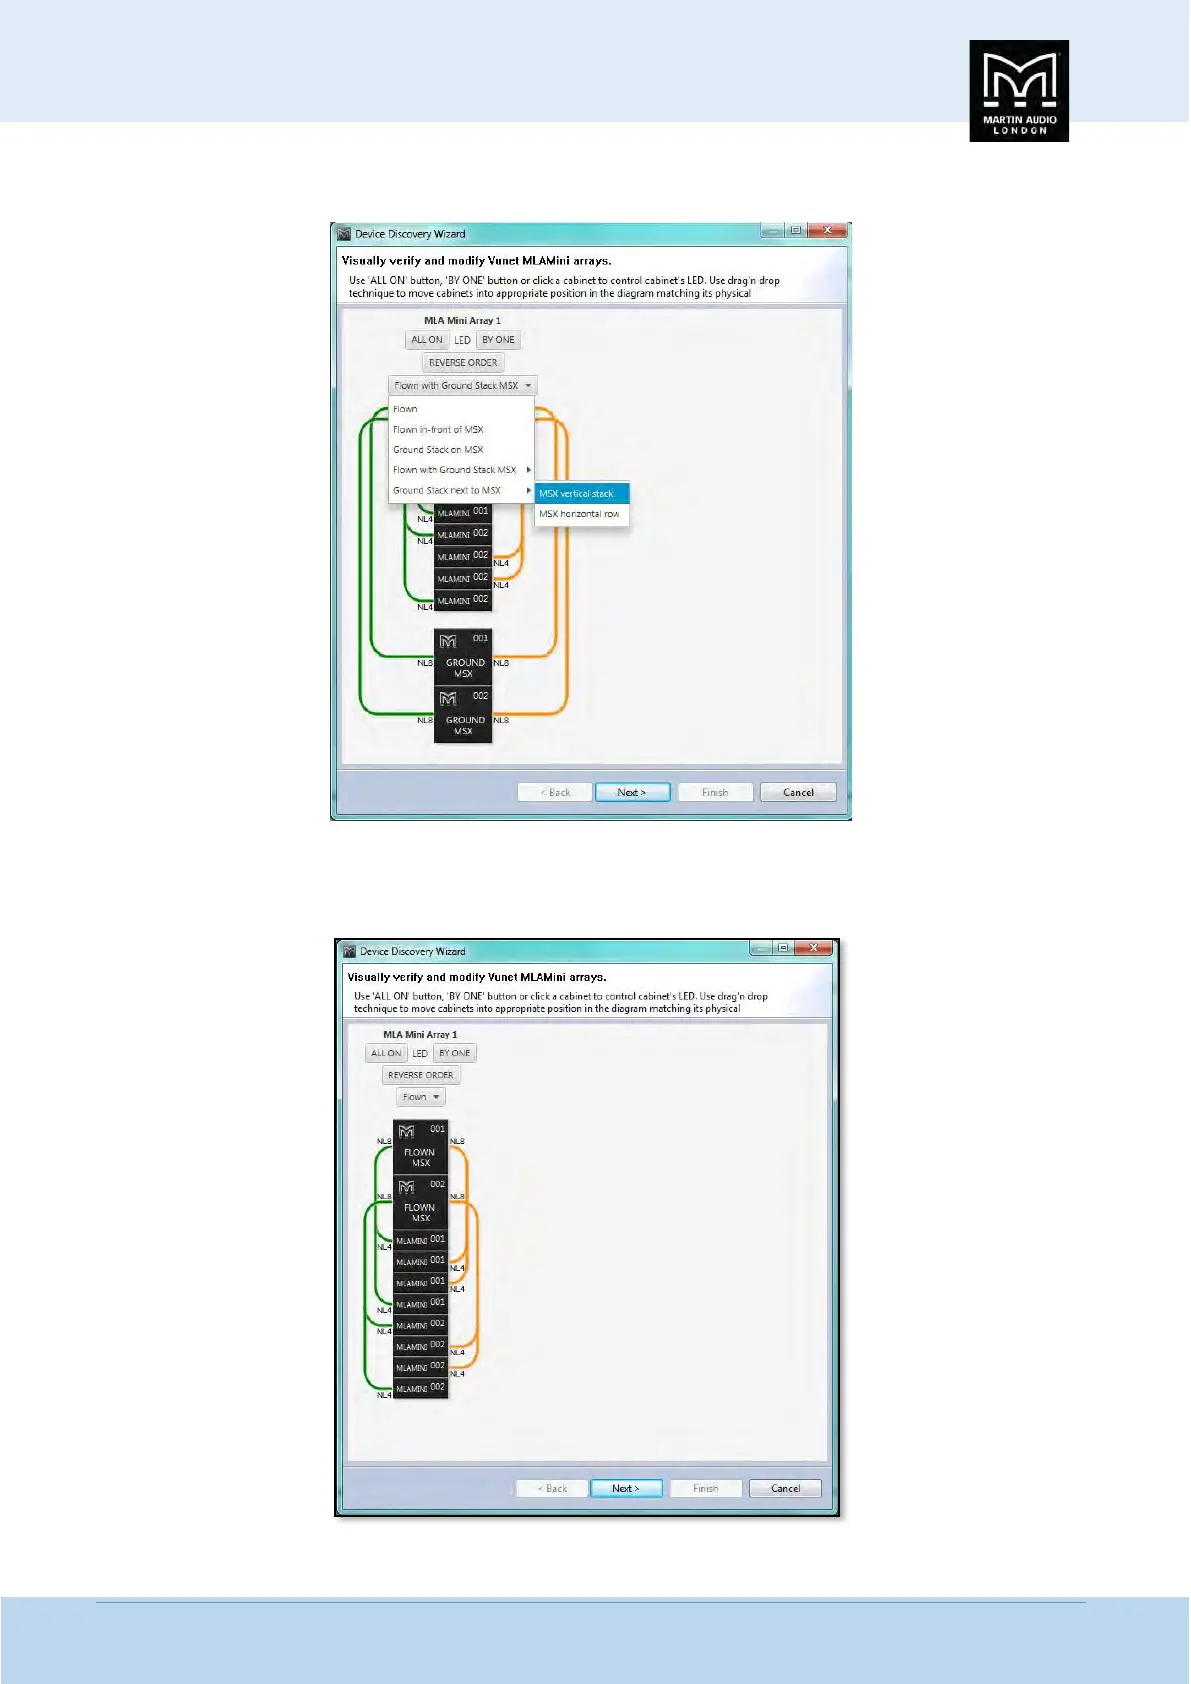Turn ALL ON LEDs in upper wizard

[x=427, y=340]
